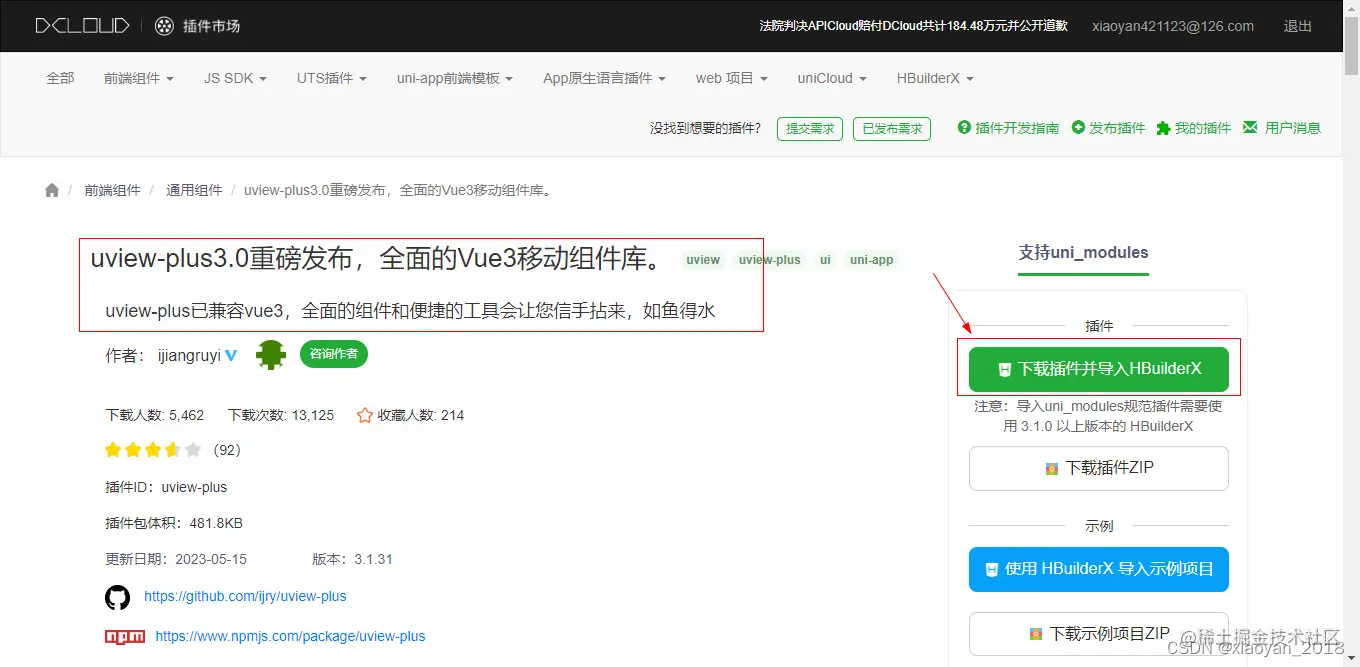Click the plugin title uview-plus3.0重磅发布
1360x667 pixels.
tap(376, 259)
